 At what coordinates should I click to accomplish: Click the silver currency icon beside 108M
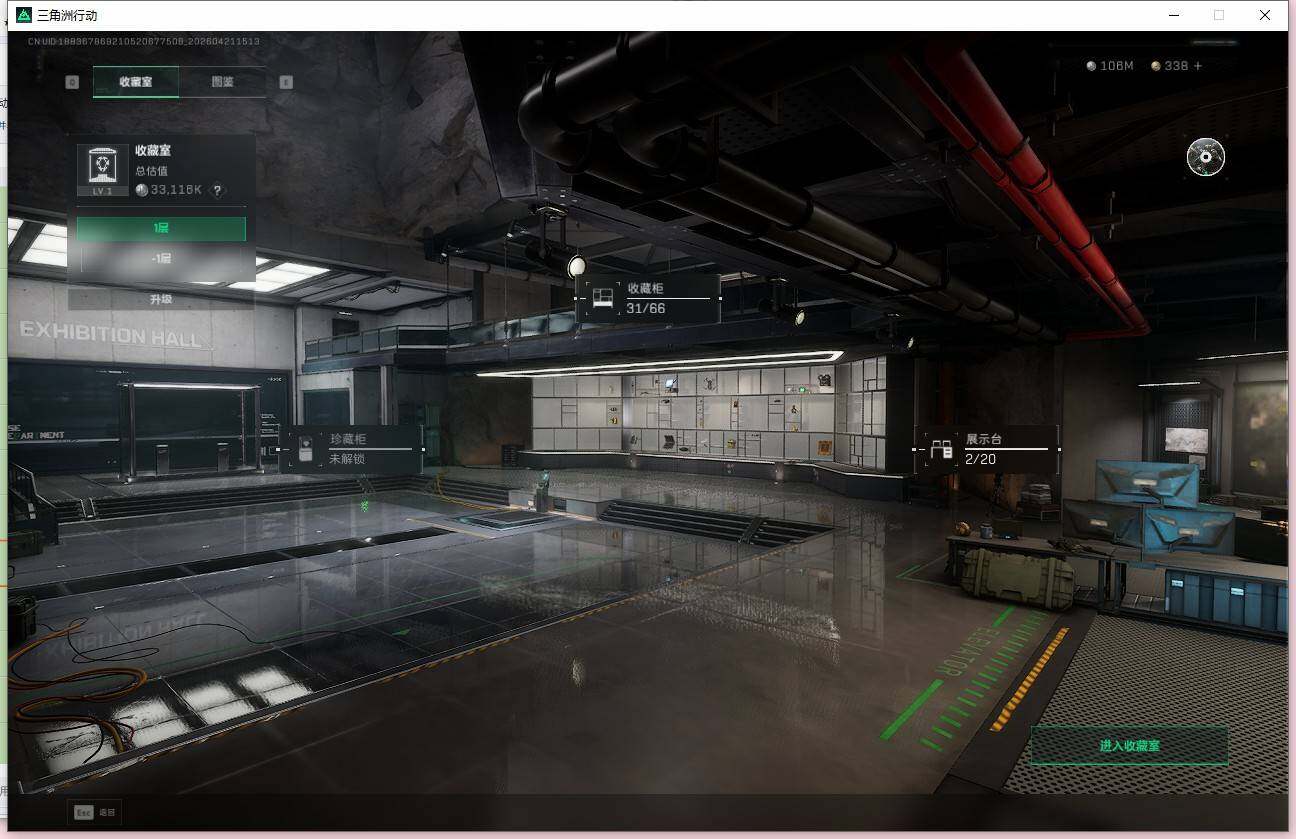(1091, 66)
